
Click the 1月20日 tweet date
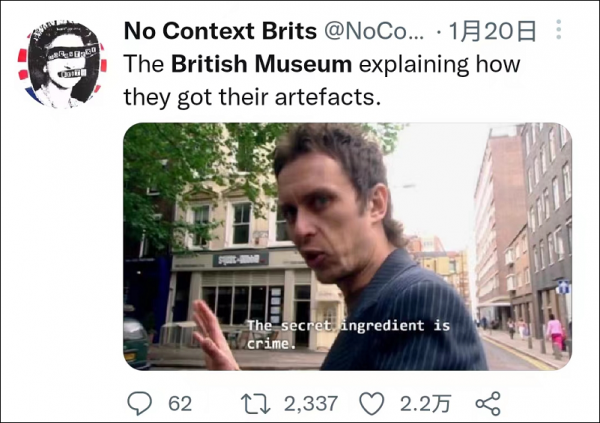point(492,31)
